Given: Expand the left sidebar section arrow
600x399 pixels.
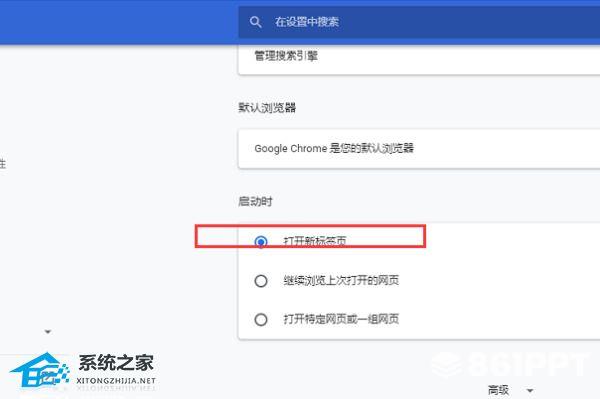Looking at the screenshot, I should [x=48, y=332].
